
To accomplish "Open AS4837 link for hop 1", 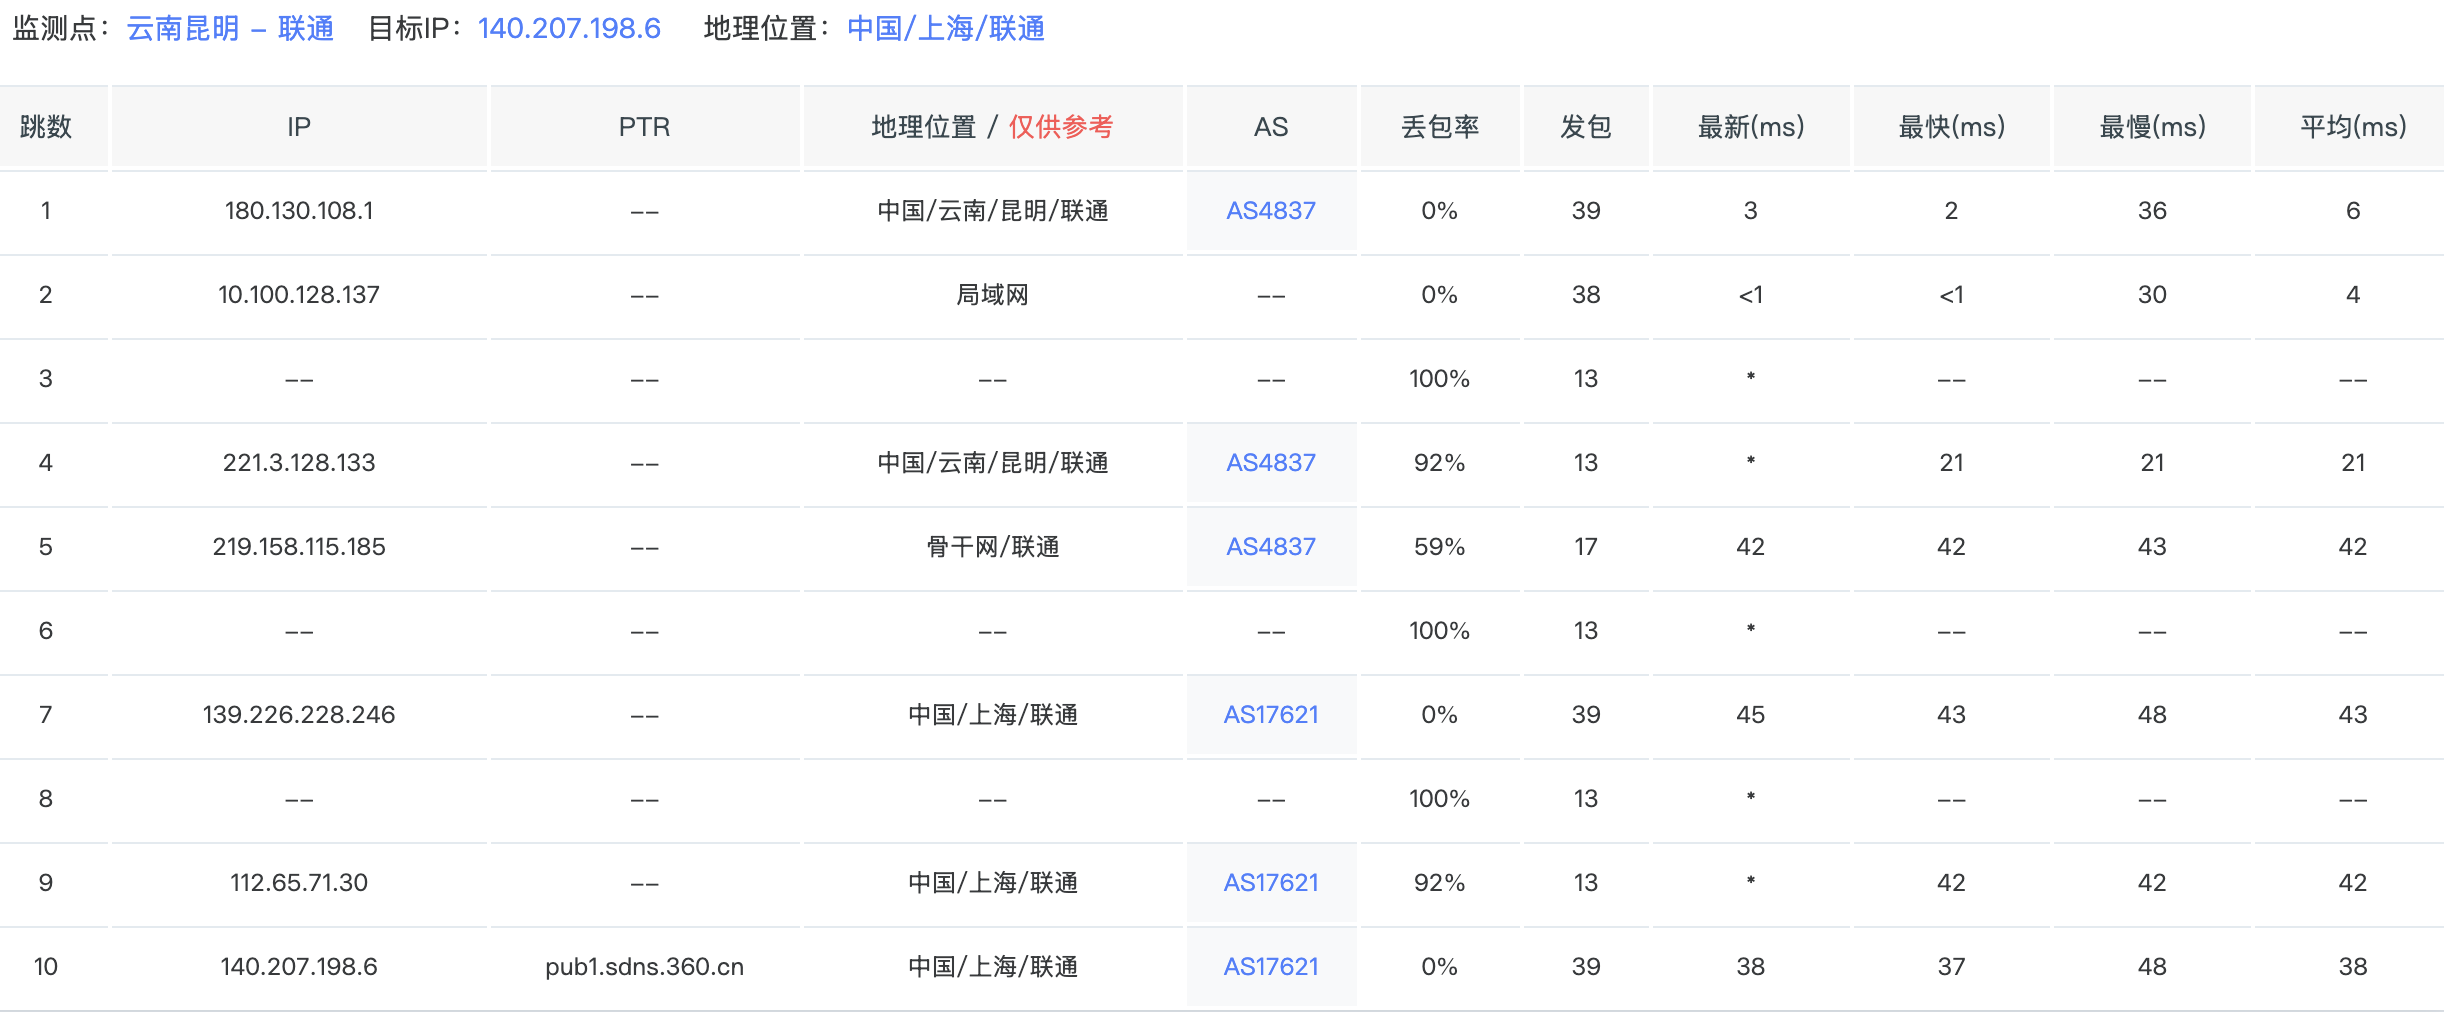I will pyautogui.click(x=1271, y=210).
